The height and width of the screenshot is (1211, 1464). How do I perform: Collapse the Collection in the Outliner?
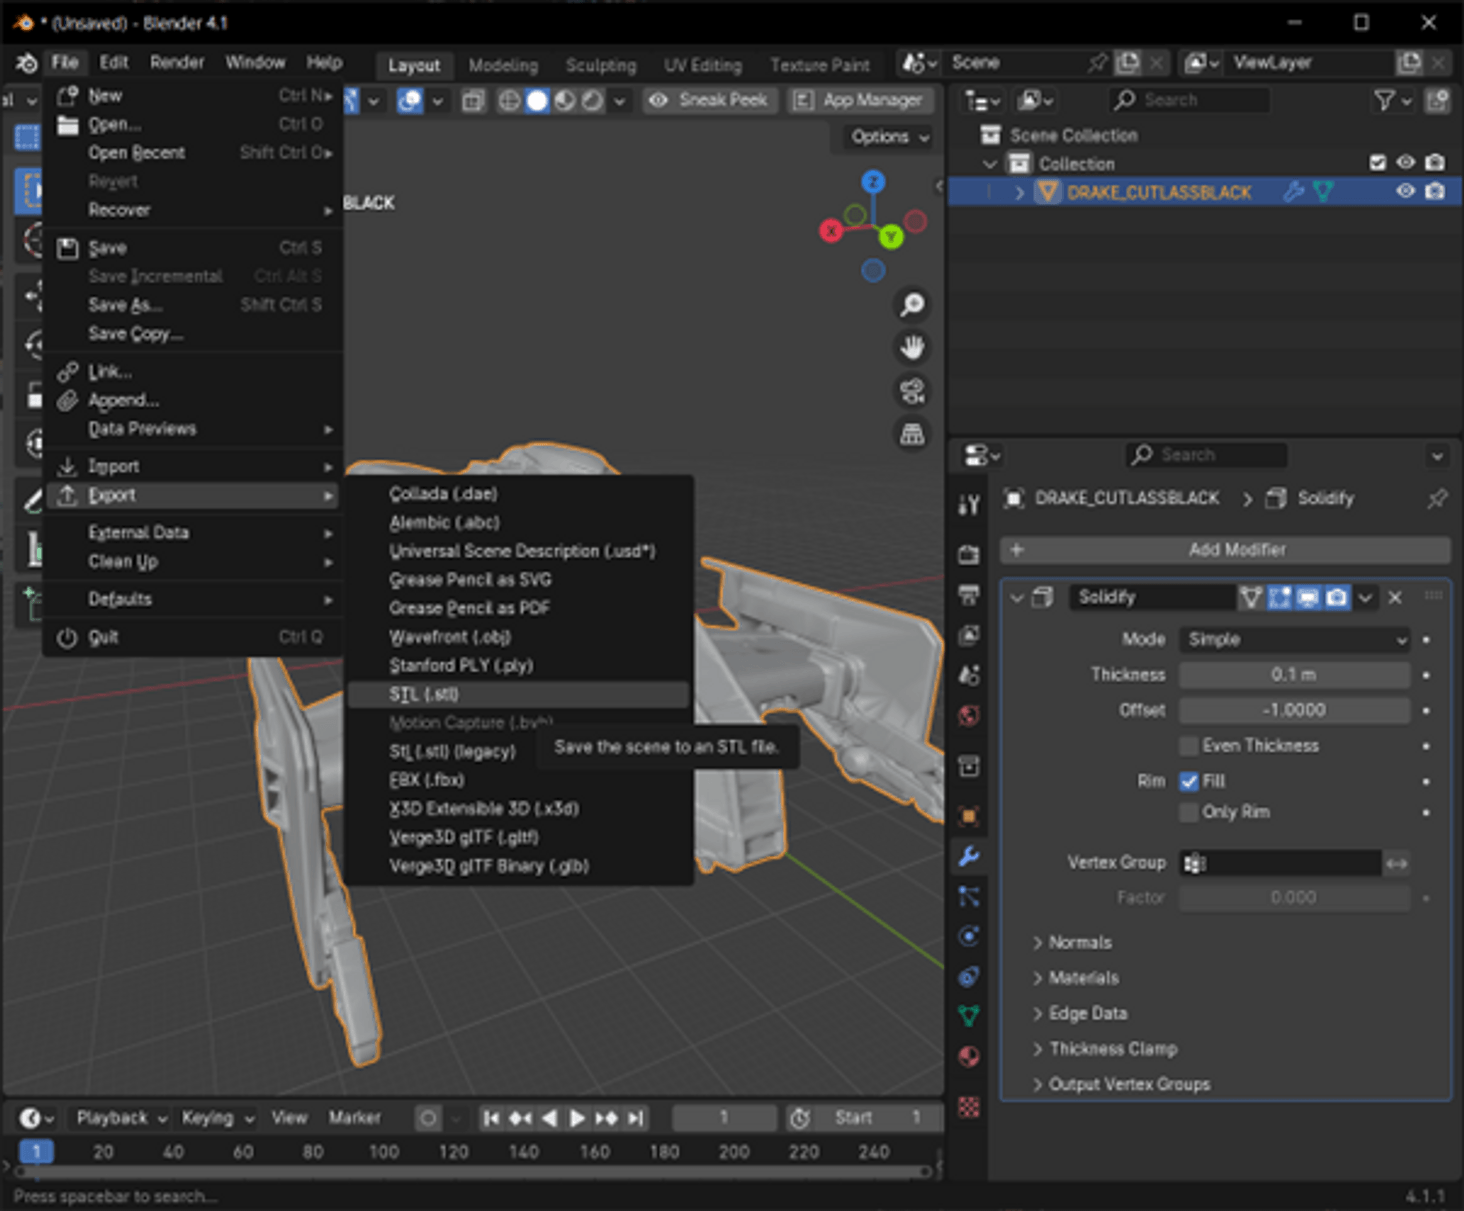(989, 163)
